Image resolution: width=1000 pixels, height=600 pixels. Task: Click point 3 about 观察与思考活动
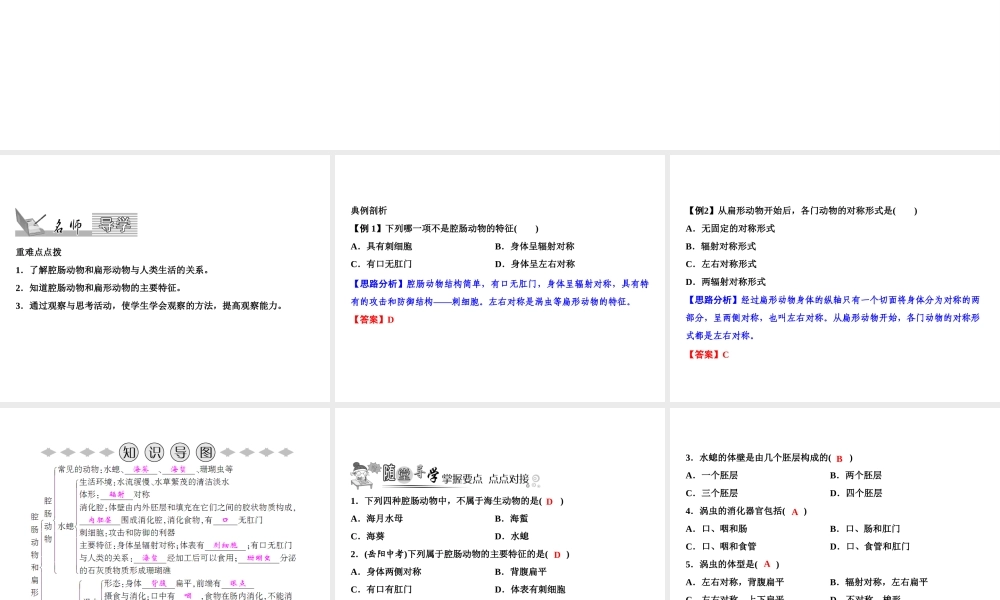tap(149, 305)
